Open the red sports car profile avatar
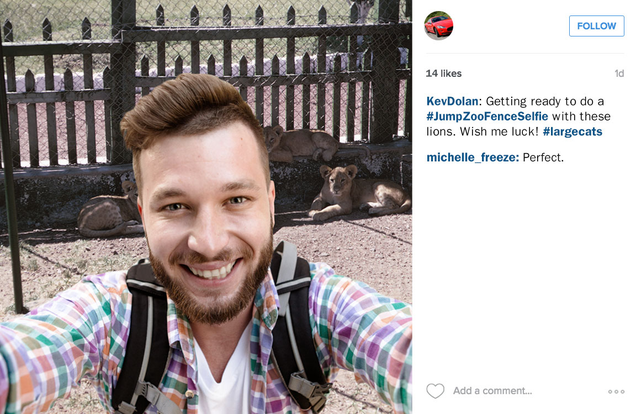636x414 pixels. [x=438, y=26]
